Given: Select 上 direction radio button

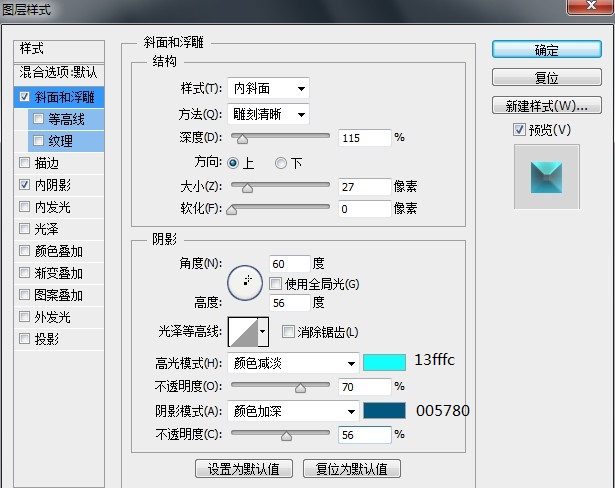Looking at the screenshot, I should pos(233,163).
